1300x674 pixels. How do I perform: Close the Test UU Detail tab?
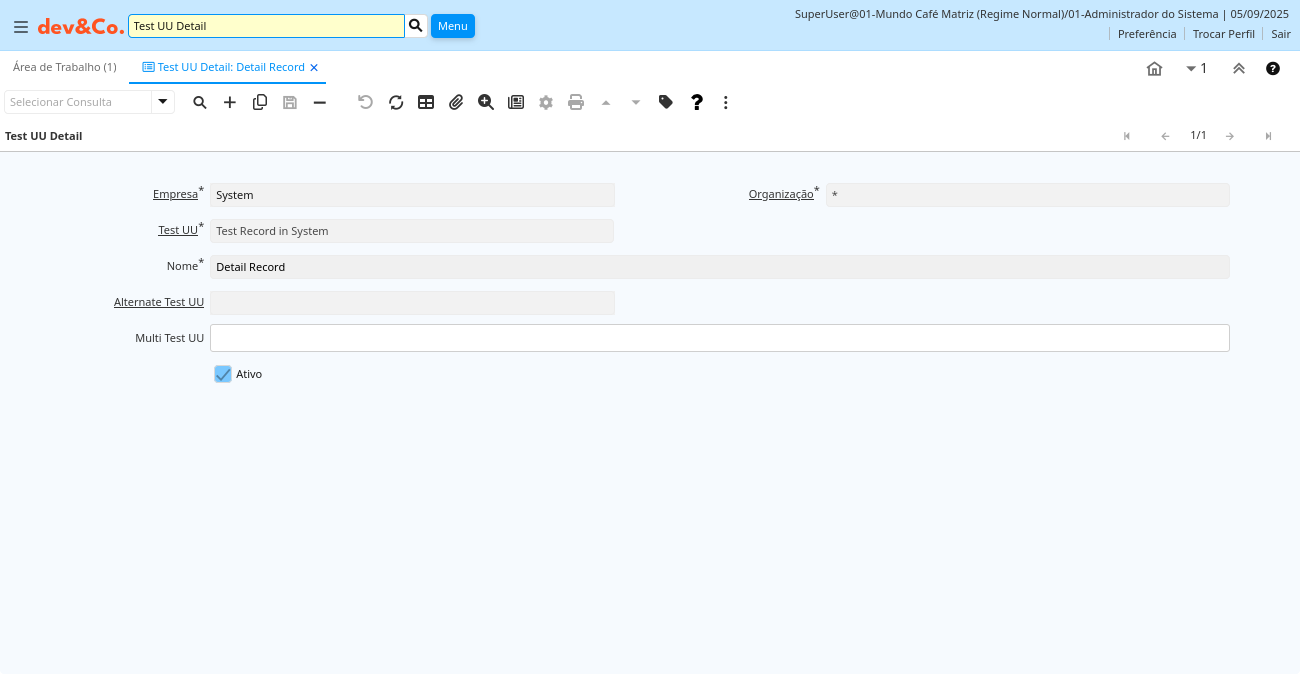(314, 68)
